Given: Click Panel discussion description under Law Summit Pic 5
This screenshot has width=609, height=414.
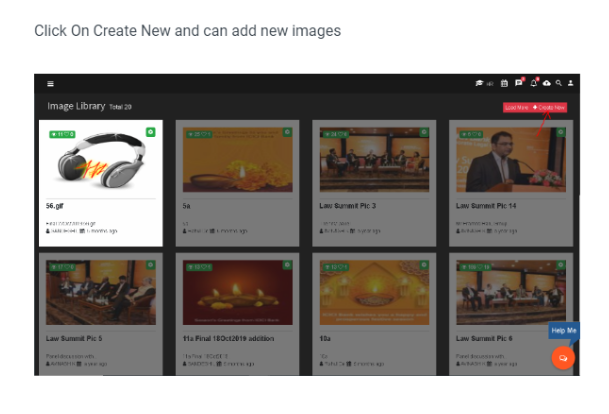Looking at the screenshot, I should pos(70,356).
